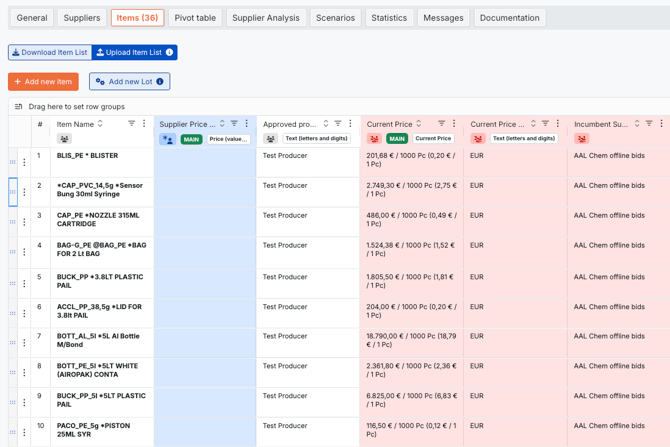The width and height of the screenshot is (670, 447).
Task: Open row menu for BUCK_PP 3.8LT item
Action: (x=24, y=284)
